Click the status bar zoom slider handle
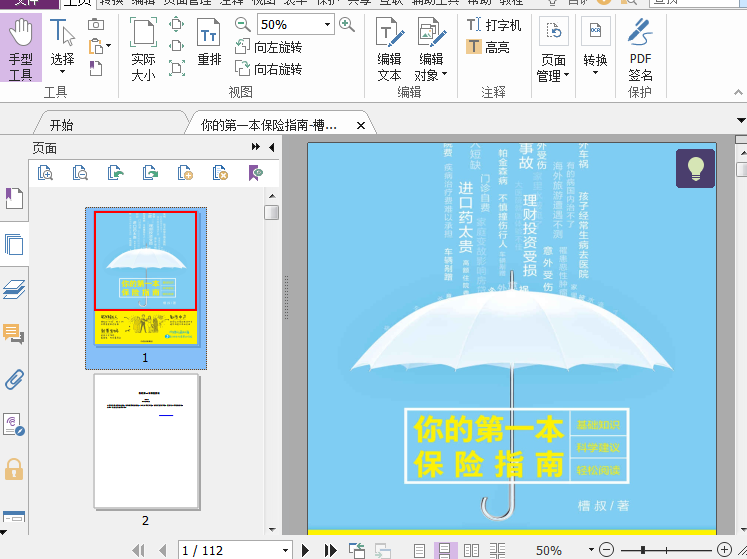 point(643,550)
